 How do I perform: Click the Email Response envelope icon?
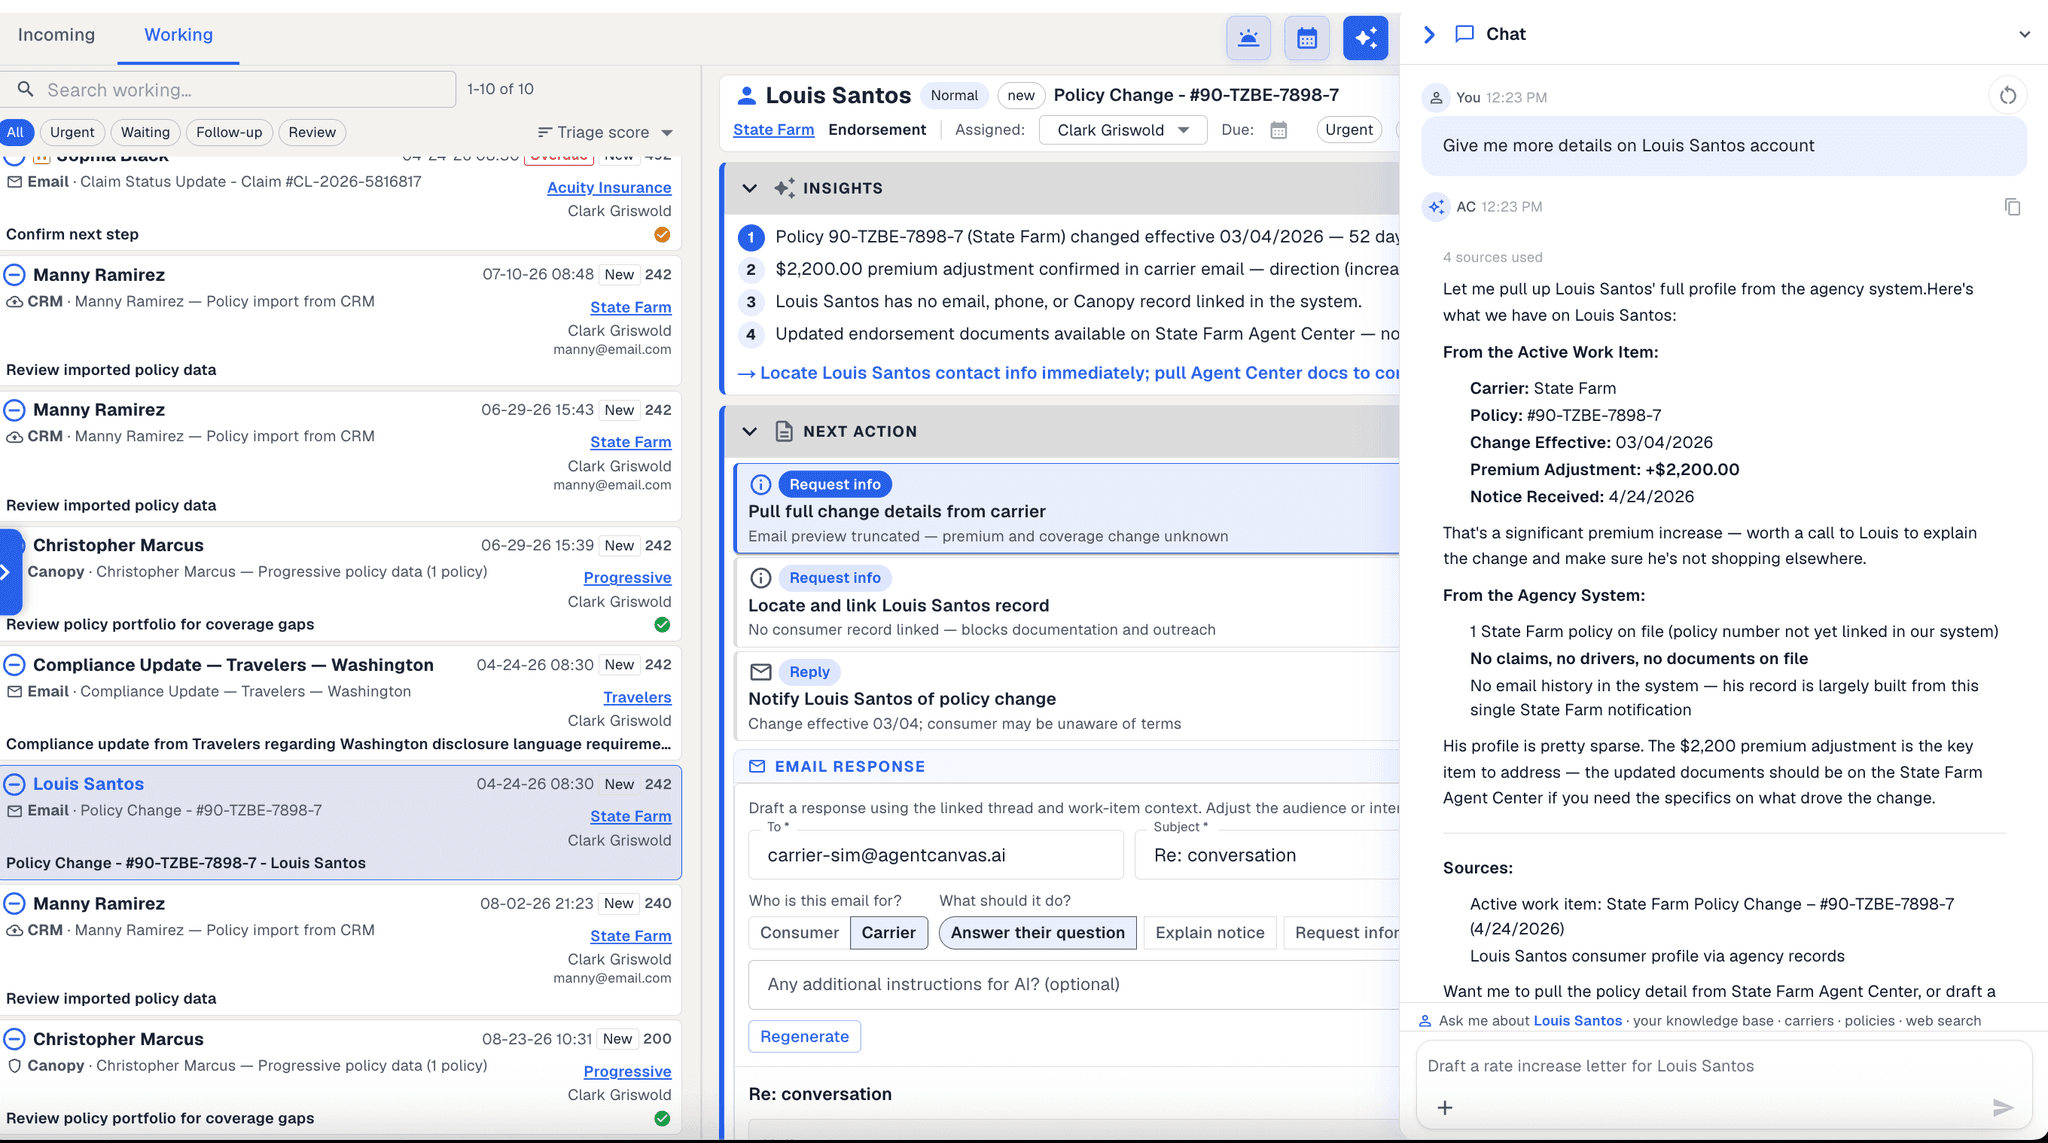click(757, 766)
